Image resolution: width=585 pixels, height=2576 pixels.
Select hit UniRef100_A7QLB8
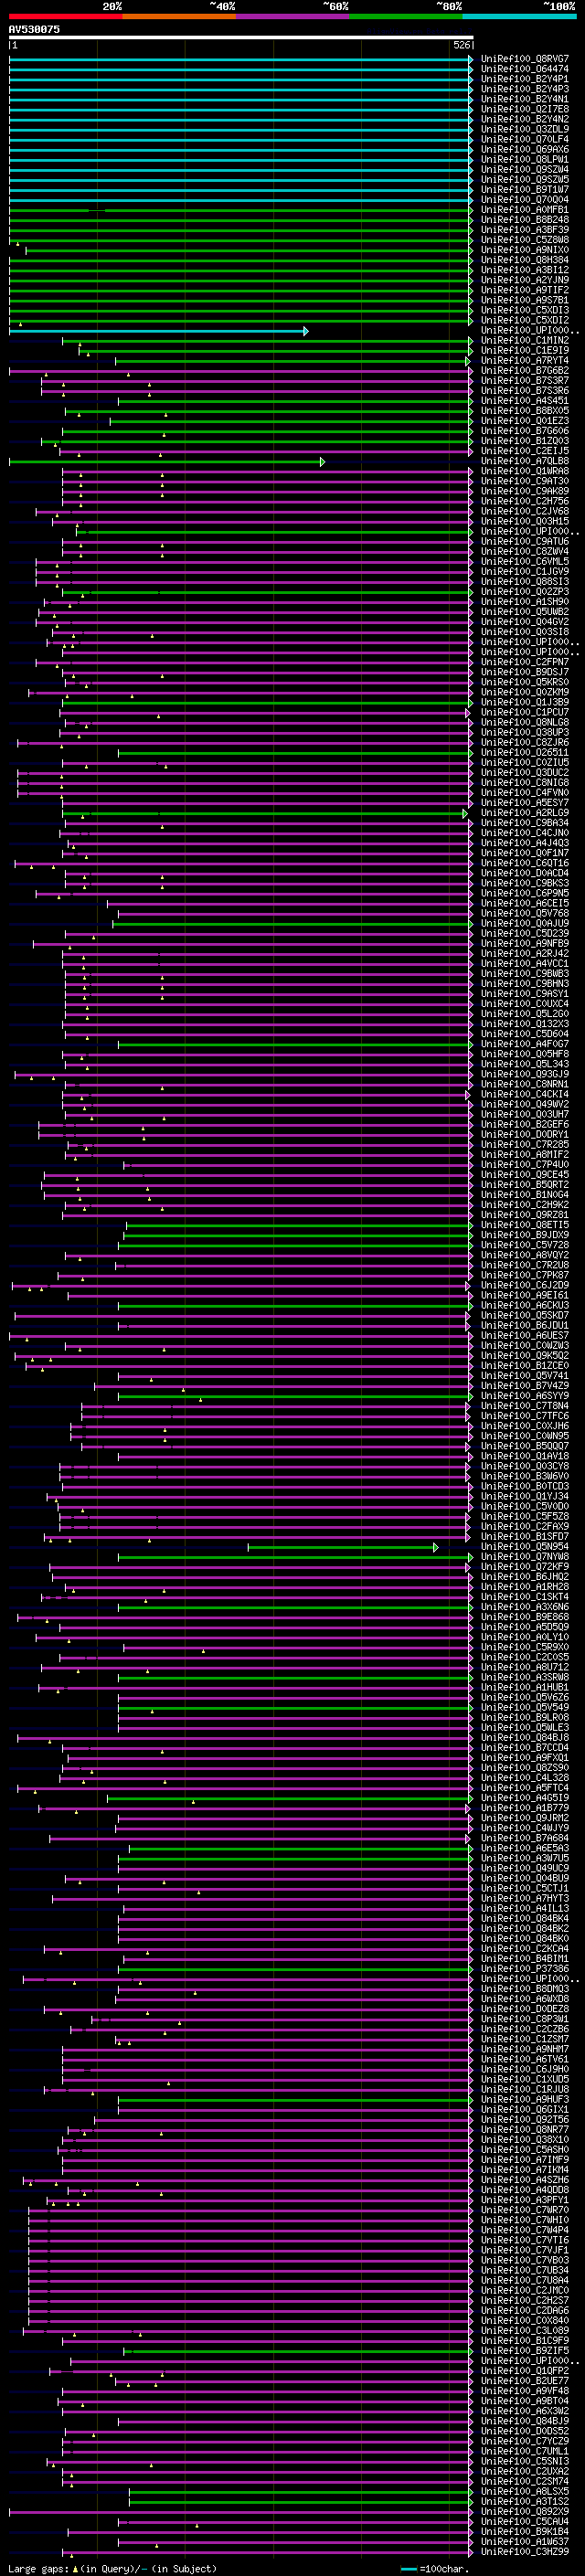click(525, 461)
